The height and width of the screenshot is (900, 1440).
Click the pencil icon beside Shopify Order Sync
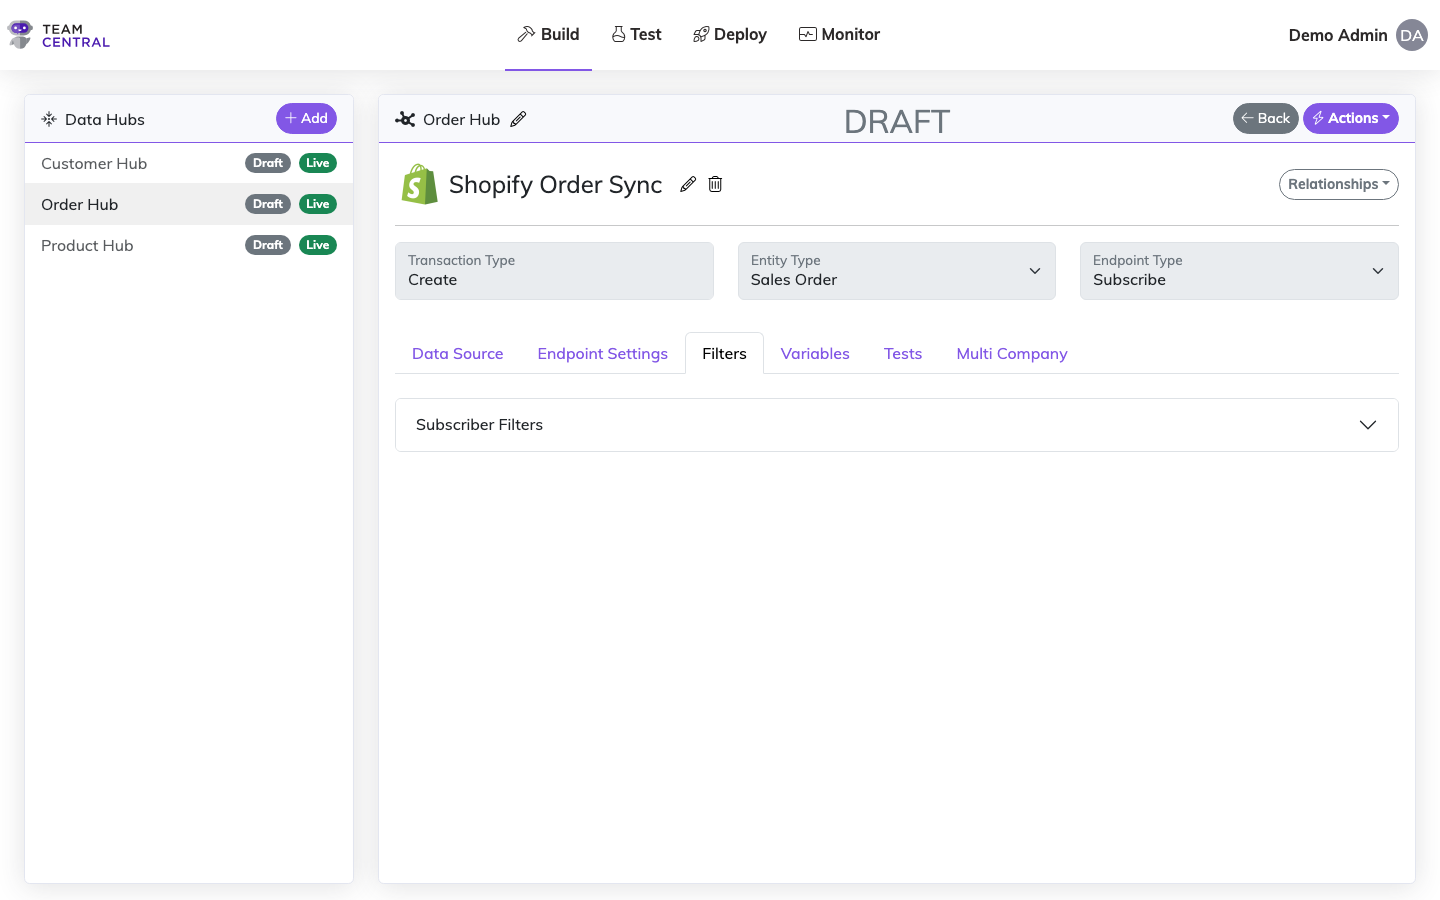point(687,184)
